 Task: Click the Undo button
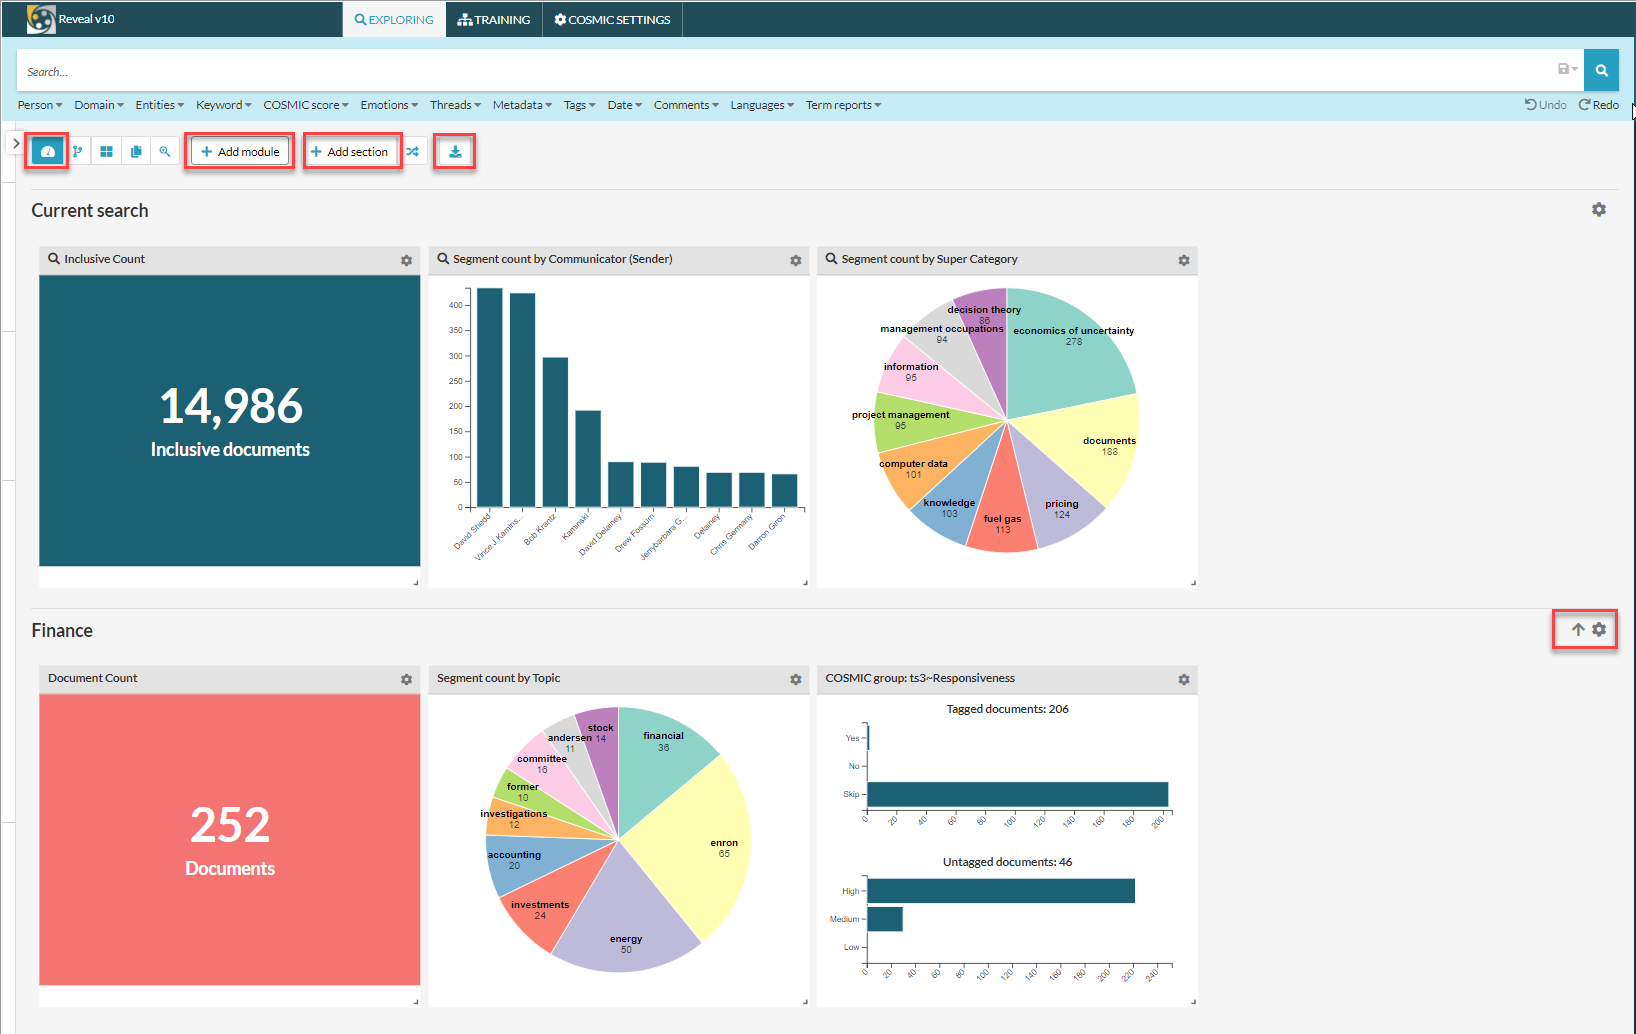[1545, 105]
